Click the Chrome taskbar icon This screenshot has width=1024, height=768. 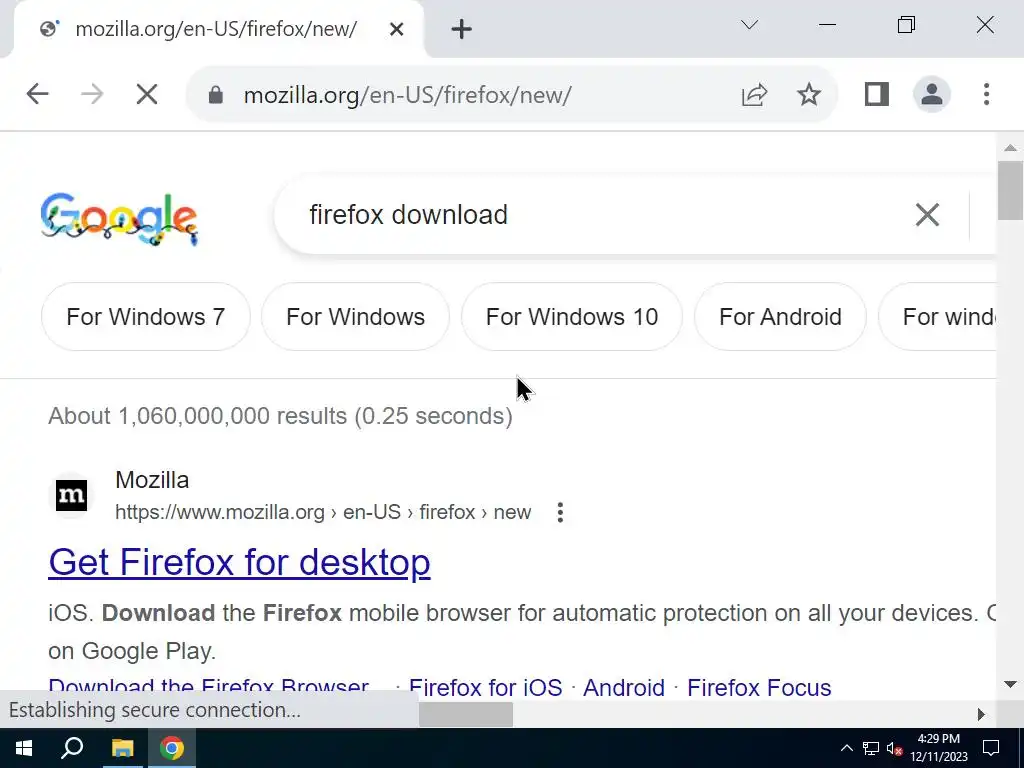click(x=172, y=748)
